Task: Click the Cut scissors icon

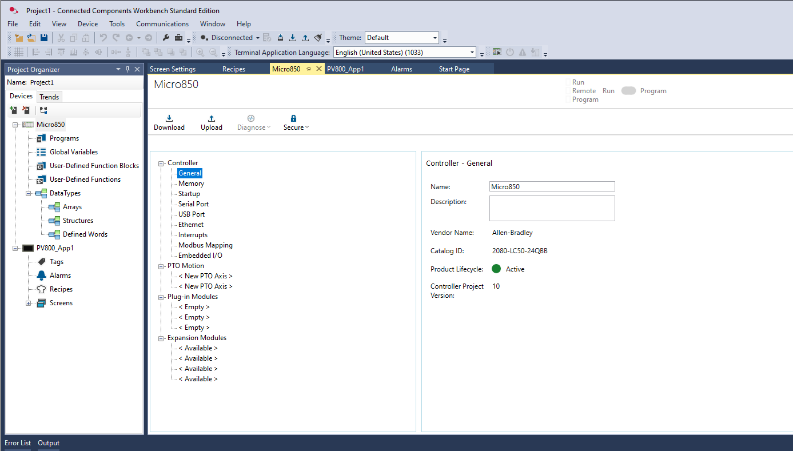Action: coord(61,37)
